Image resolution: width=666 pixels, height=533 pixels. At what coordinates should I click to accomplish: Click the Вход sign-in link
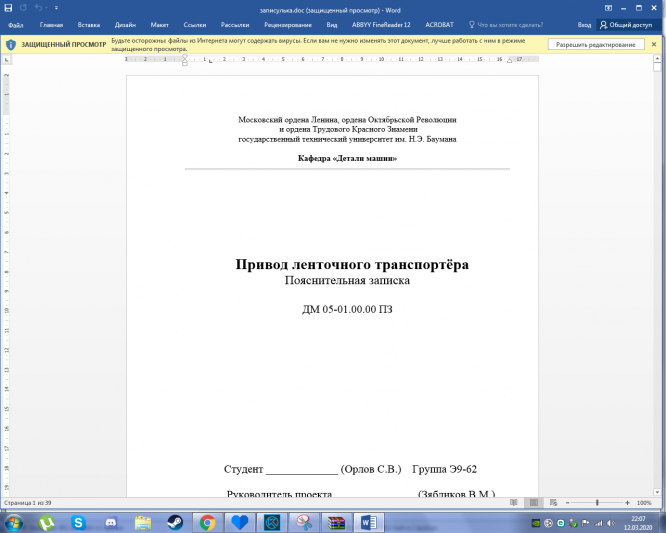(x=584, y=25)
